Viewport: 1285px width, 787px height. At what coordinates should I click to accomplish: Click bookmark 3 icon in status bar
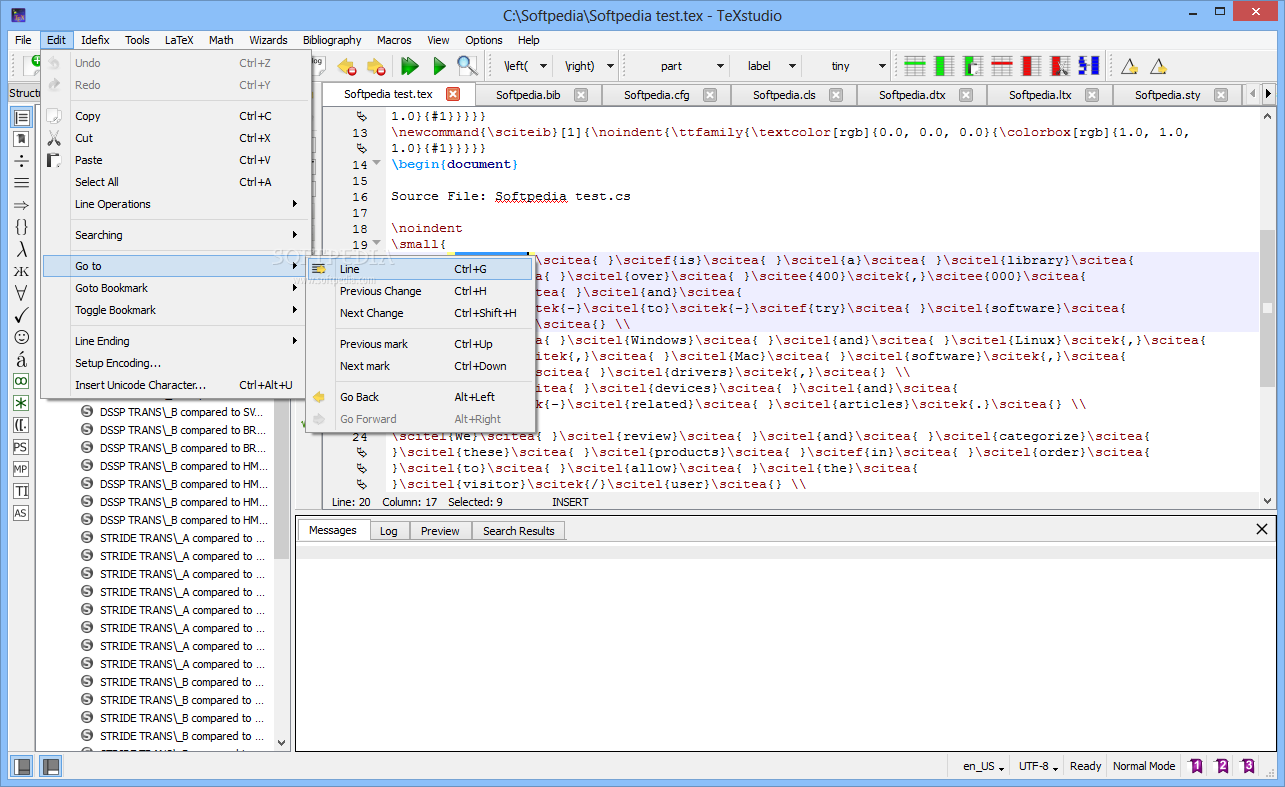point(1248,766)
